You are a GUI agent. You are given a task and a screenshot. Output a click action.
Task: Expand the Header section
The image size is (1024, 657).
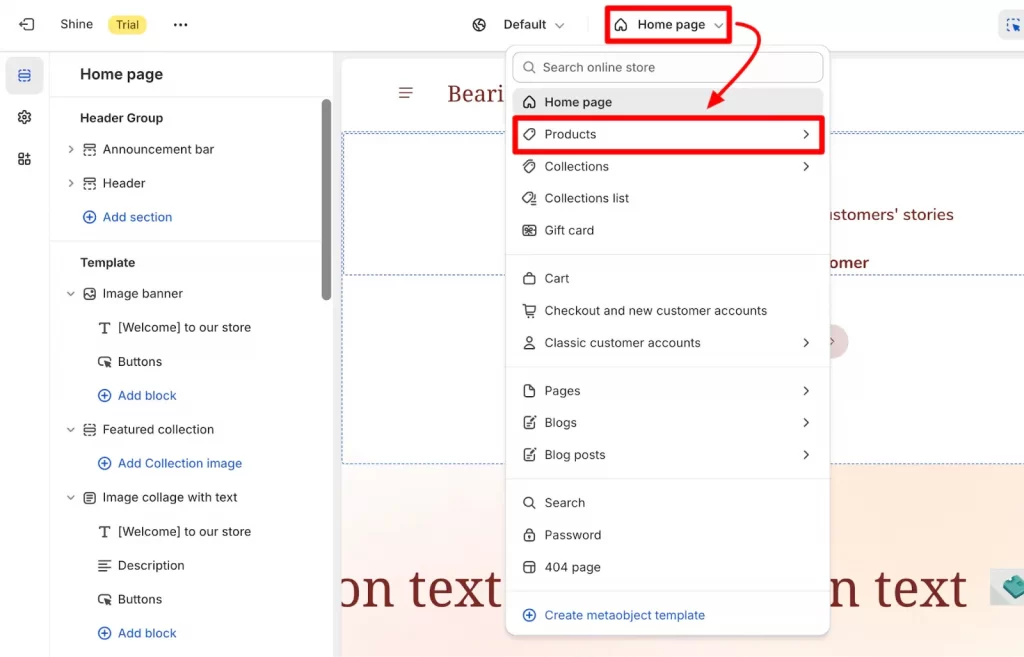tap(69, 183)
